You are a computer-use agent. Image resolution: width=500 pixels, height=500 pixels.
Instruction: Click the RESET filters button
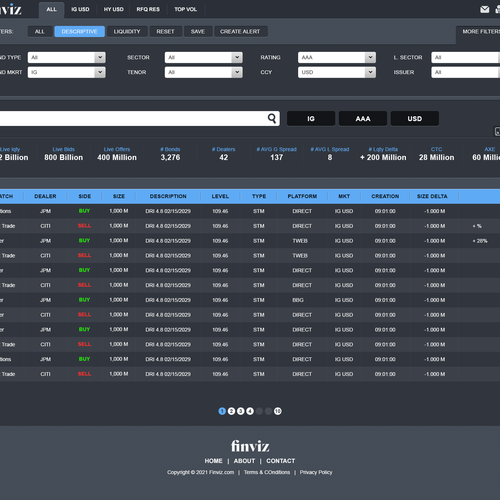click(165, 32)
